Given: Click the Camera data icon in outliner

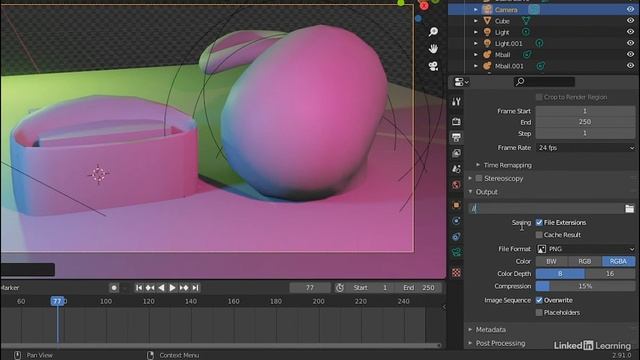Looking at the screenshot, I should (x=534, y=9).
